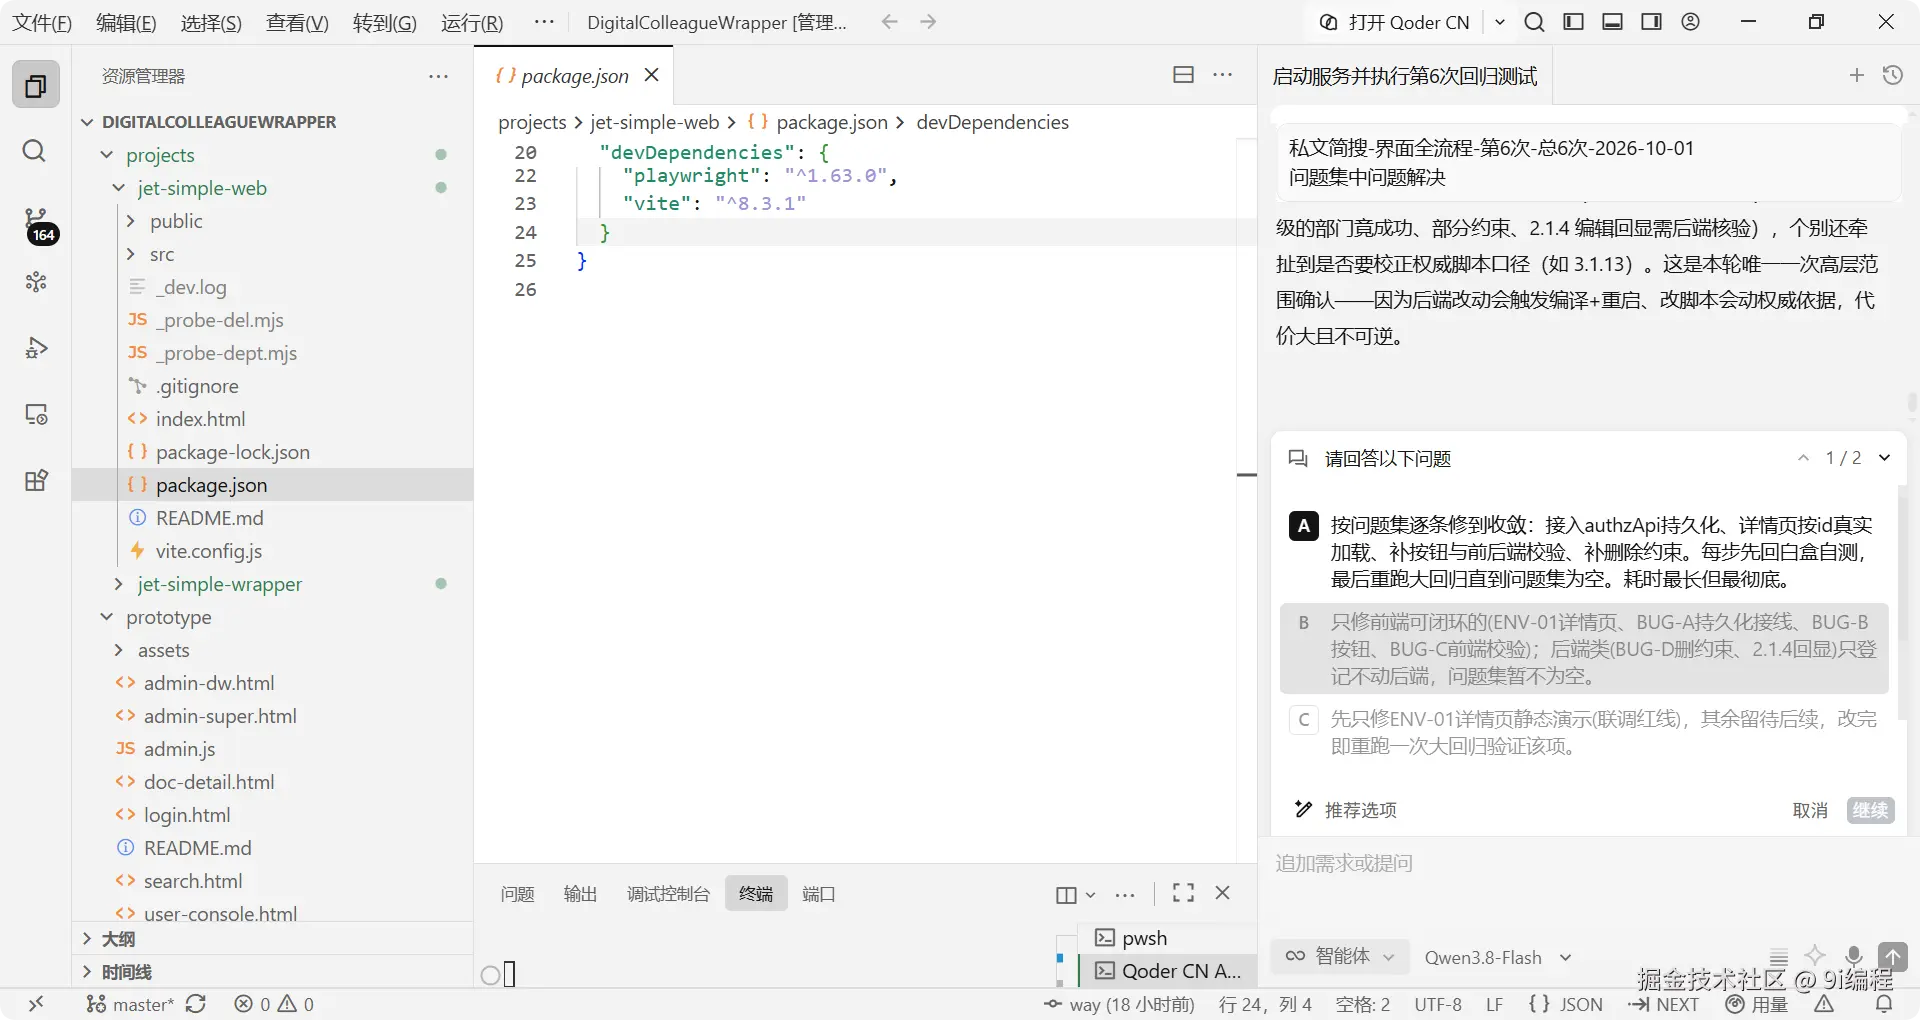Click the master* branch in status bar
The width and height of the screenshot is (1920, 1020).
(130, 1004)
